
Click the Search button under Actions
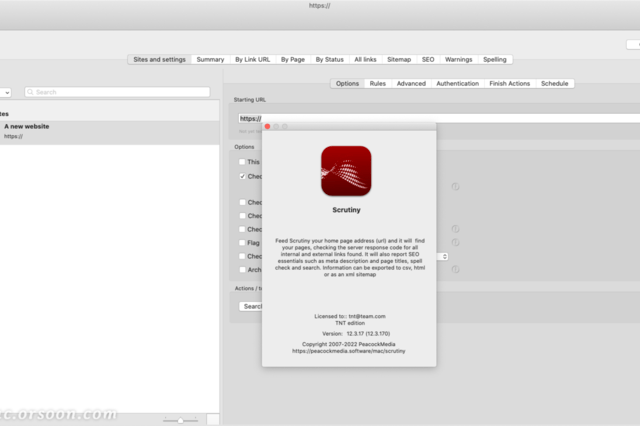pyautogui.click(x=251, y=306)
